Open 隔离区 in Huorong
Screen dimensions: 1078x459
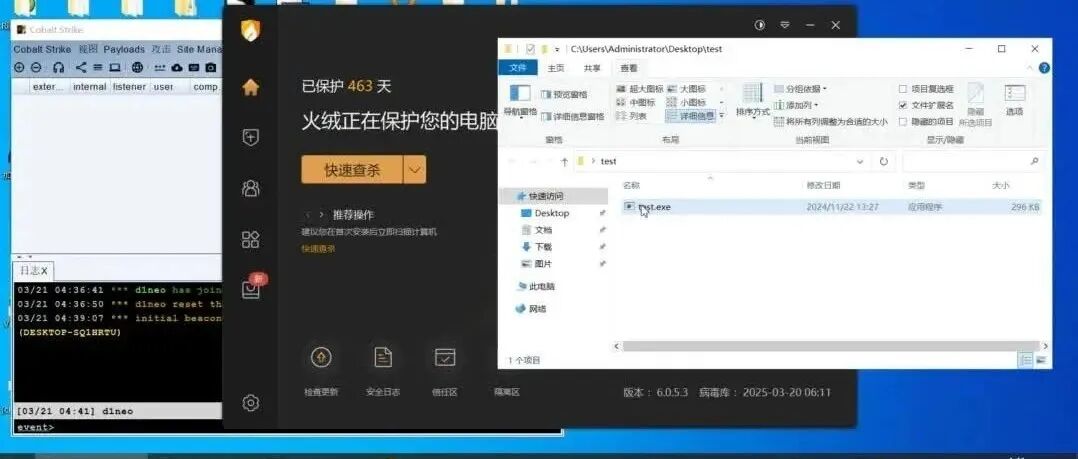point(507,392)
